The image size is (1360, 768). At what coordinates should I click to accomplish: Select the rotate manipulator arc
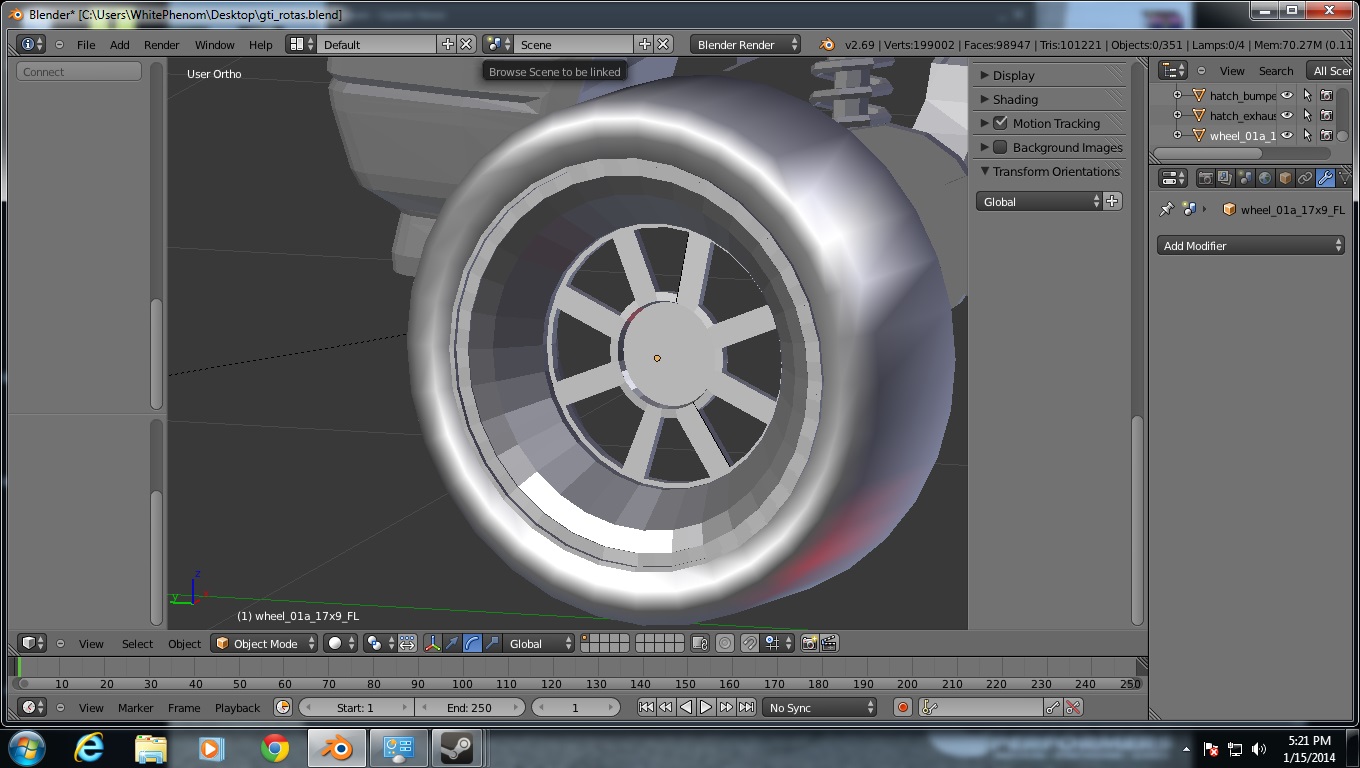(472, 643)
